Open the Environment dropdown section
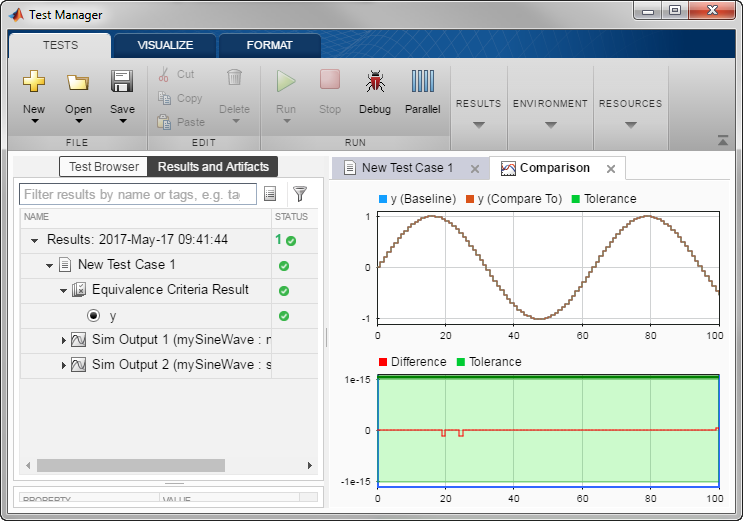The image size is (743, 521). (x=550, y=112)
